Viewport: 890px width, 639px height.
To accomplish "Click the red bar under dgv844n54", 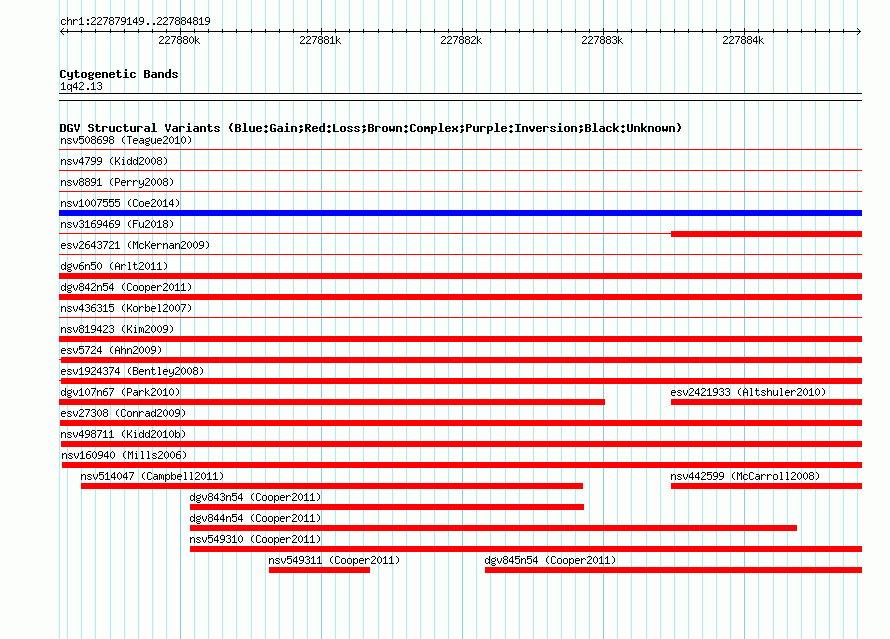I will 493,528.
